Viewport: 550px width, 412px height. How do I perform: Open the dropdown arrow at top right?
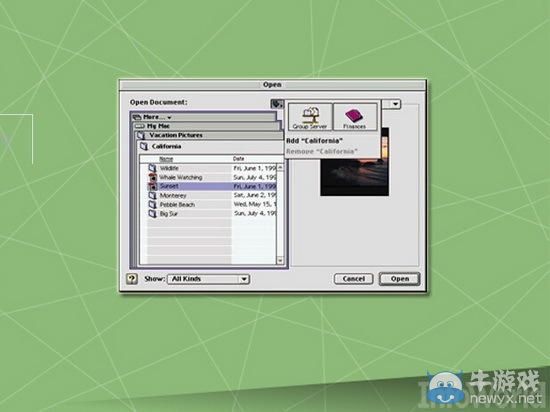pyautogui.click(x=396, y=104)
